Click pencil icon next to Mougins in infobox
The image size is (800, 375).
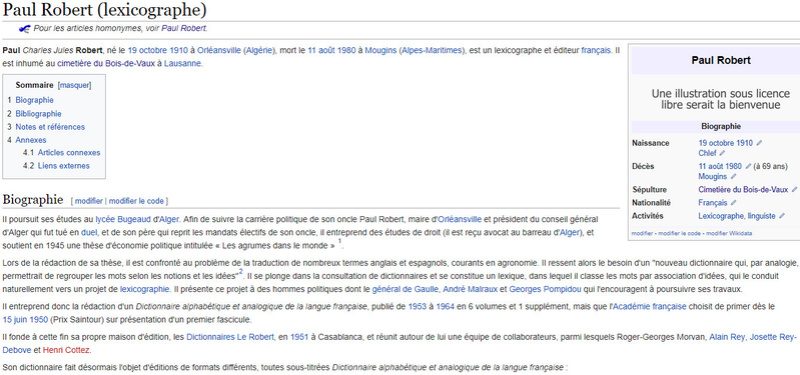[734, 177]
